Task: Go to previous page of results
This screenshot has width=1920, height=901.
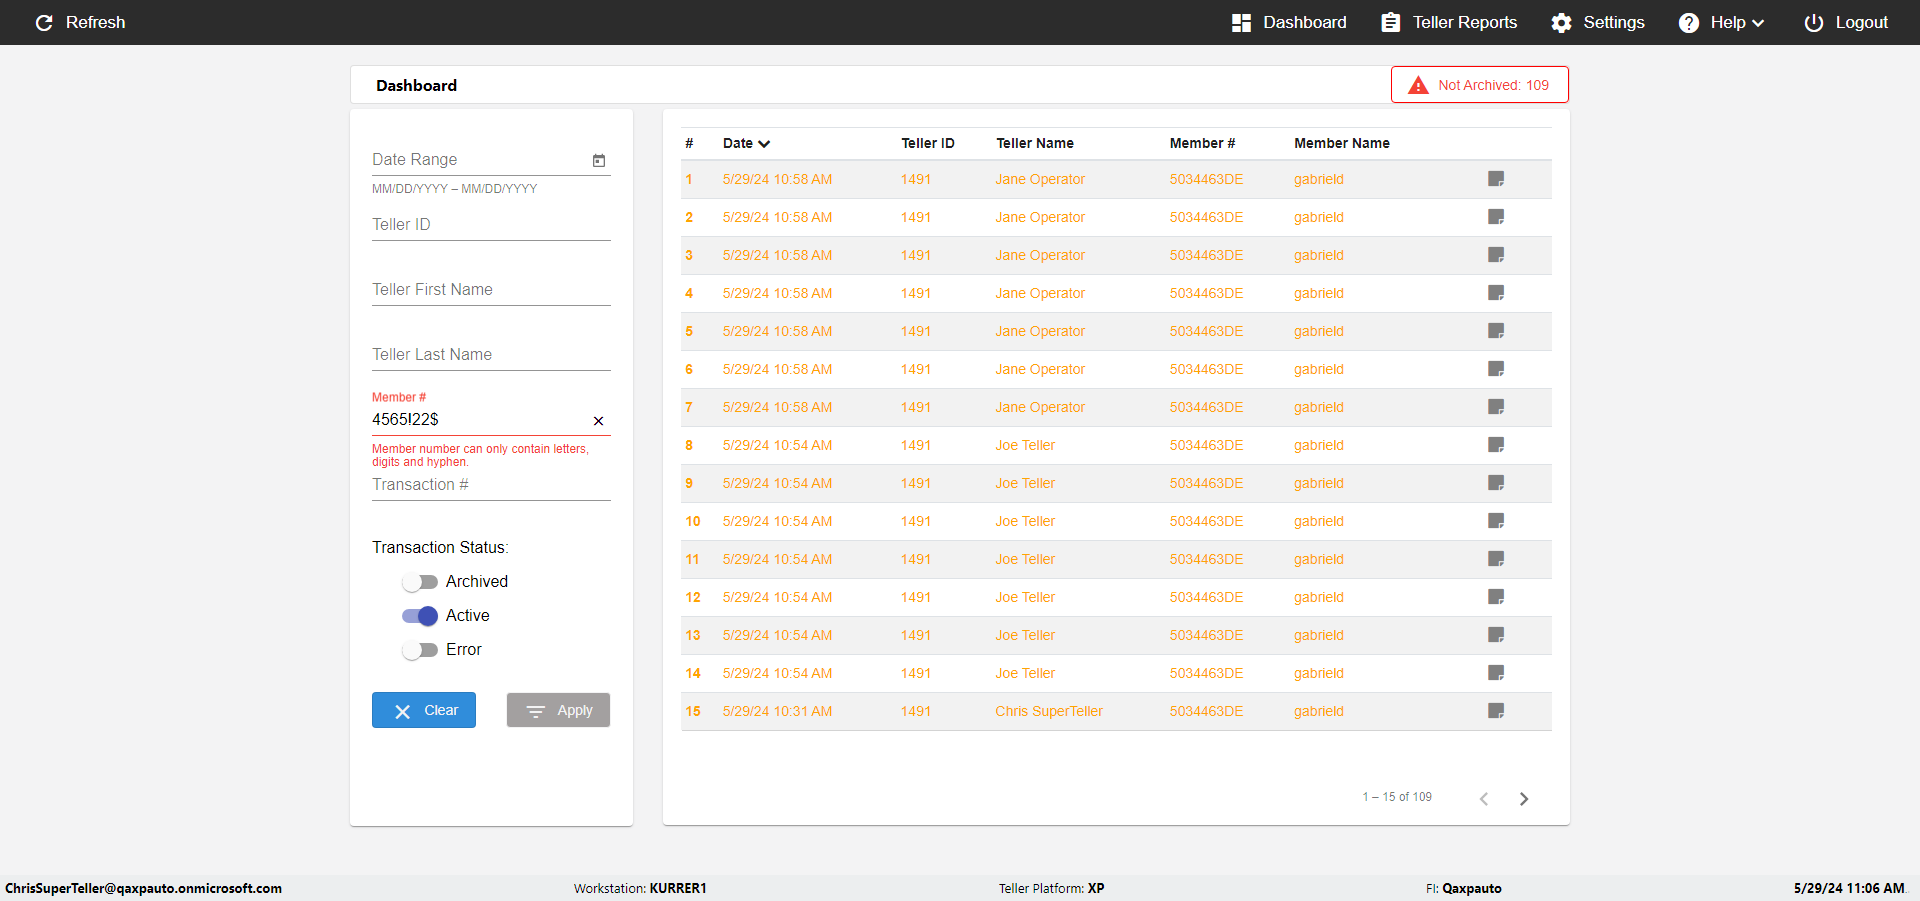Action: pos(1484,798)
